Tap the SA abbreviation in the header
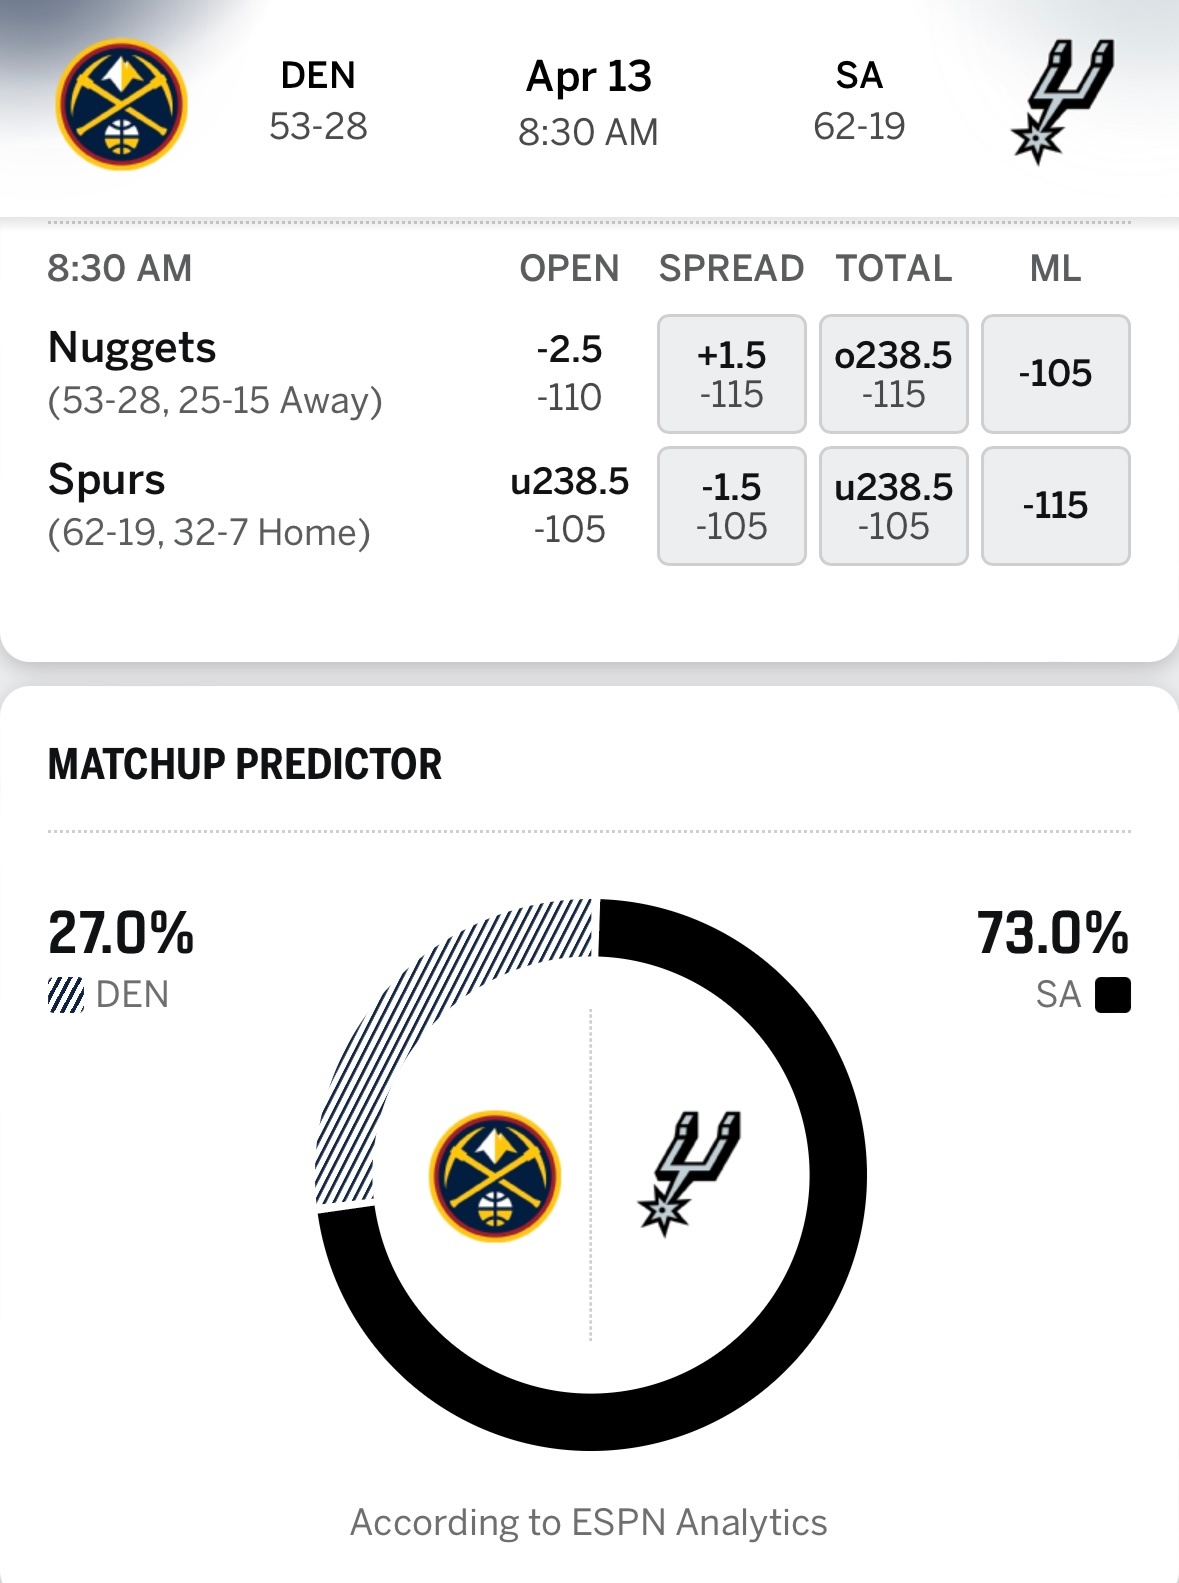 859,76
